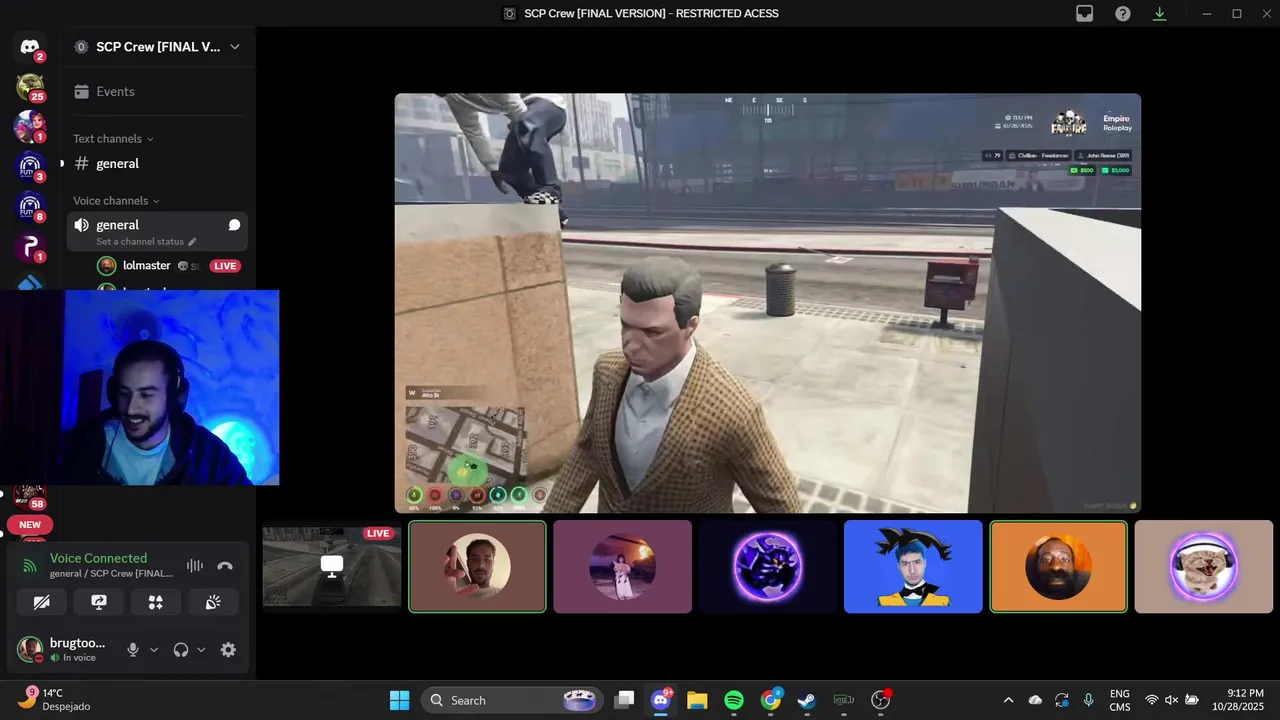This screenshot has height=720, width=1280.
Task: Open the headphone output options dropdown
Action: click(201, 650)
